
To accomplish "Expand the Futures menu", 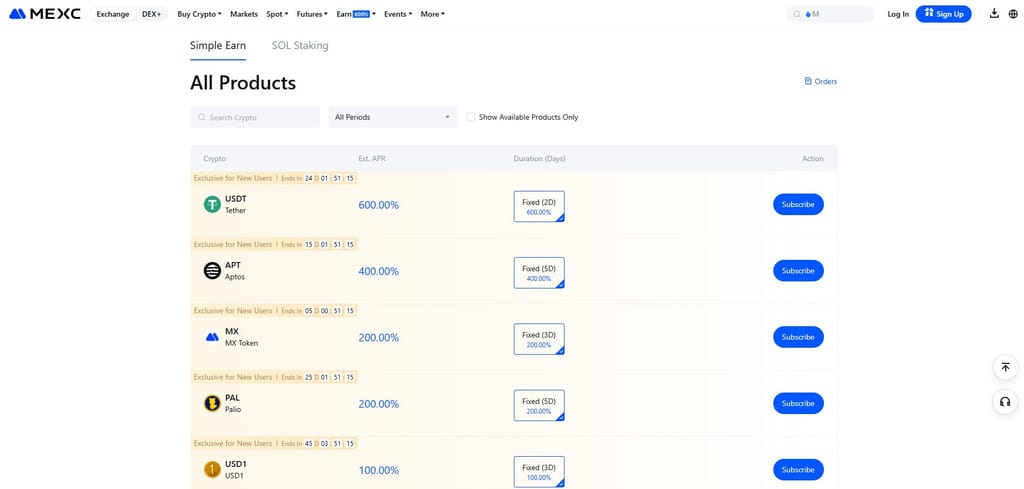I will click(312, 14).
